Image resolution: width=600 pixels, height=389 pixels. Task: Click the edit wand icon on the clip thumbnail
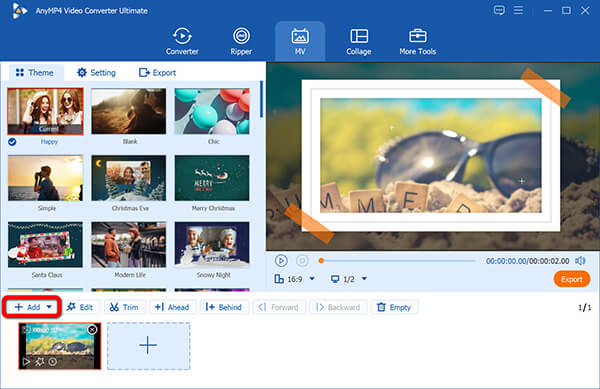[x=39, y=361]
